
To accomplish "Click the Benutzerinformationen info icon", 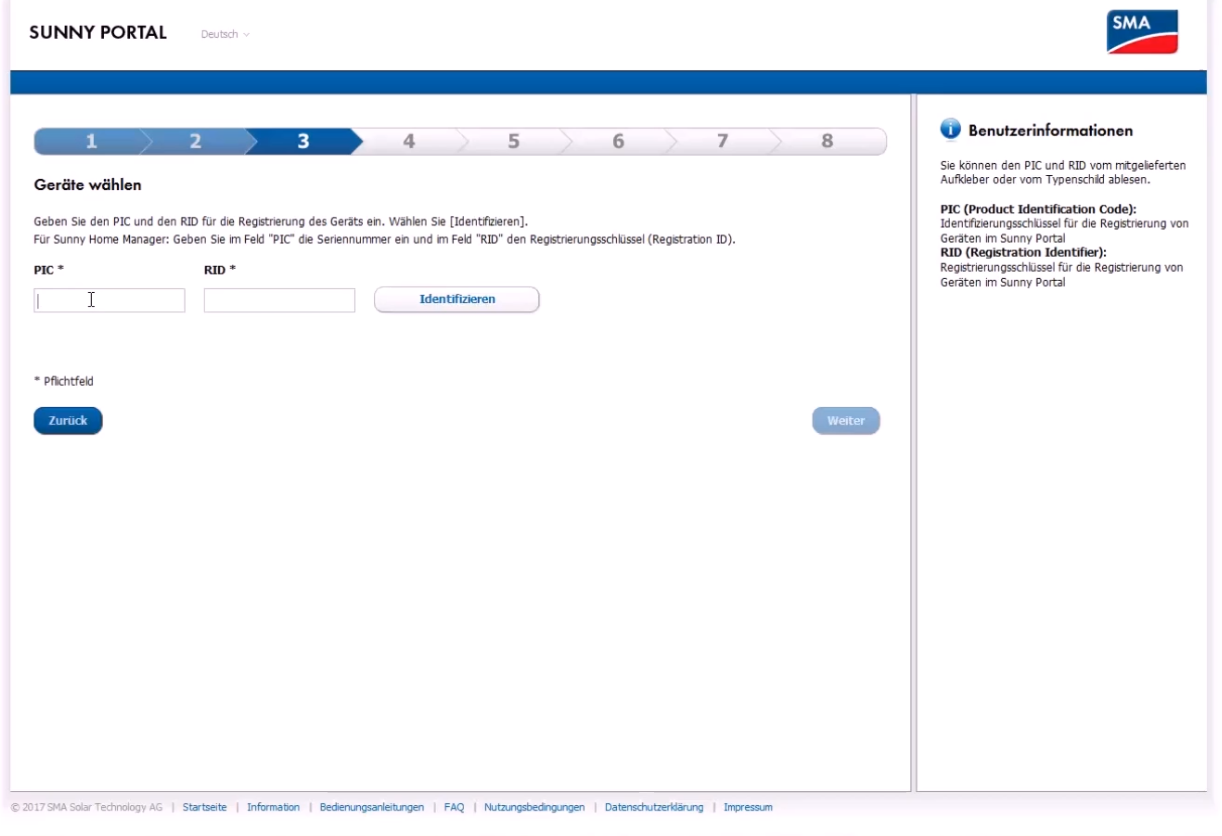I will point(951,130).
